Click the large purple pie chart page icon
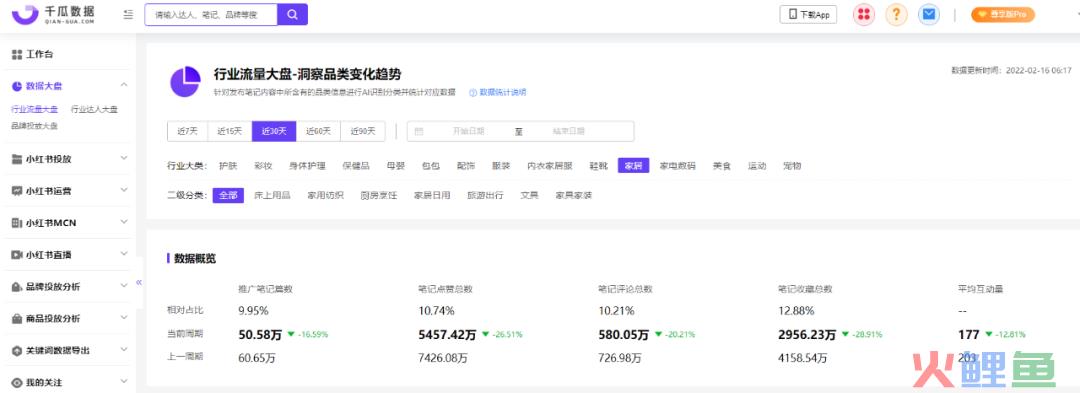This screenshot has width=1080, height=393. click(x=185, y=82)
